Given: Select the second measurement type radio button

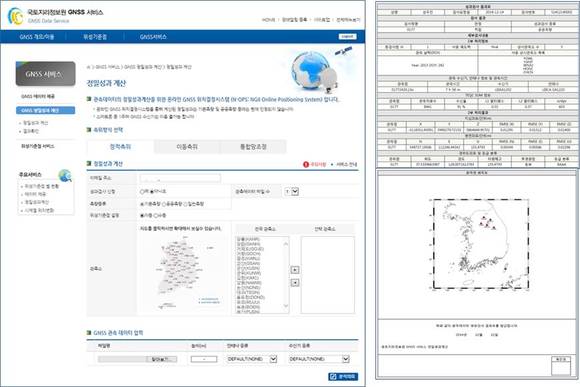Looking at the screenshot, I should [164, 204].
